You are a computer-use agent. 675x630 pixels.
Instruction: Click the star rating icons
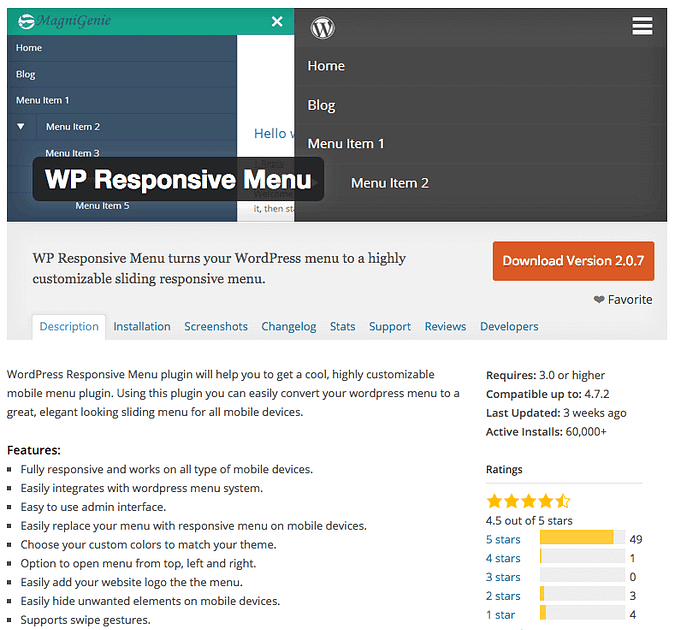[529, 501]
